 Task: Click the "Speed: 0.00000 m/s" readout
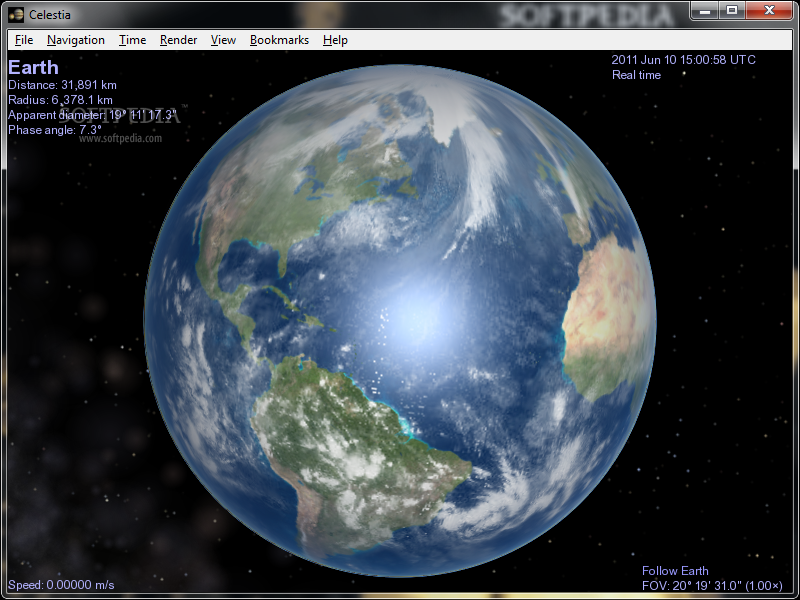61,585
